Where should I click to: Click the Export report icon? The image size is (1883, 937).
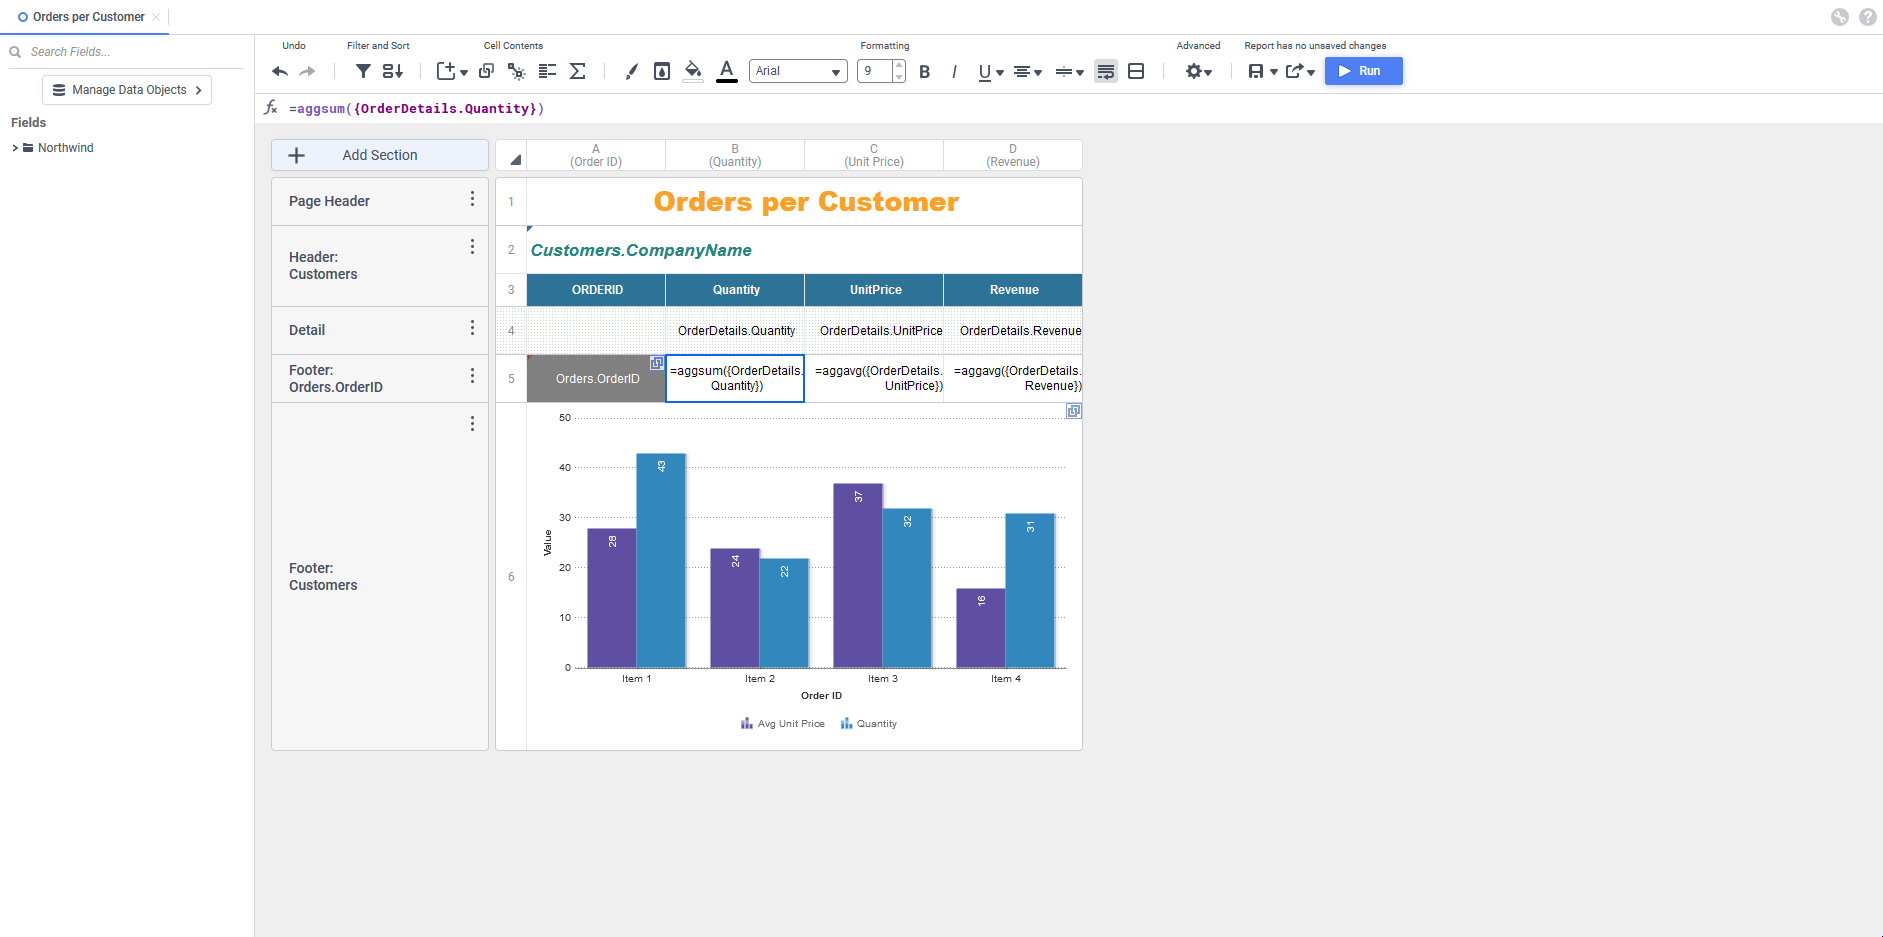[1295, 71]
